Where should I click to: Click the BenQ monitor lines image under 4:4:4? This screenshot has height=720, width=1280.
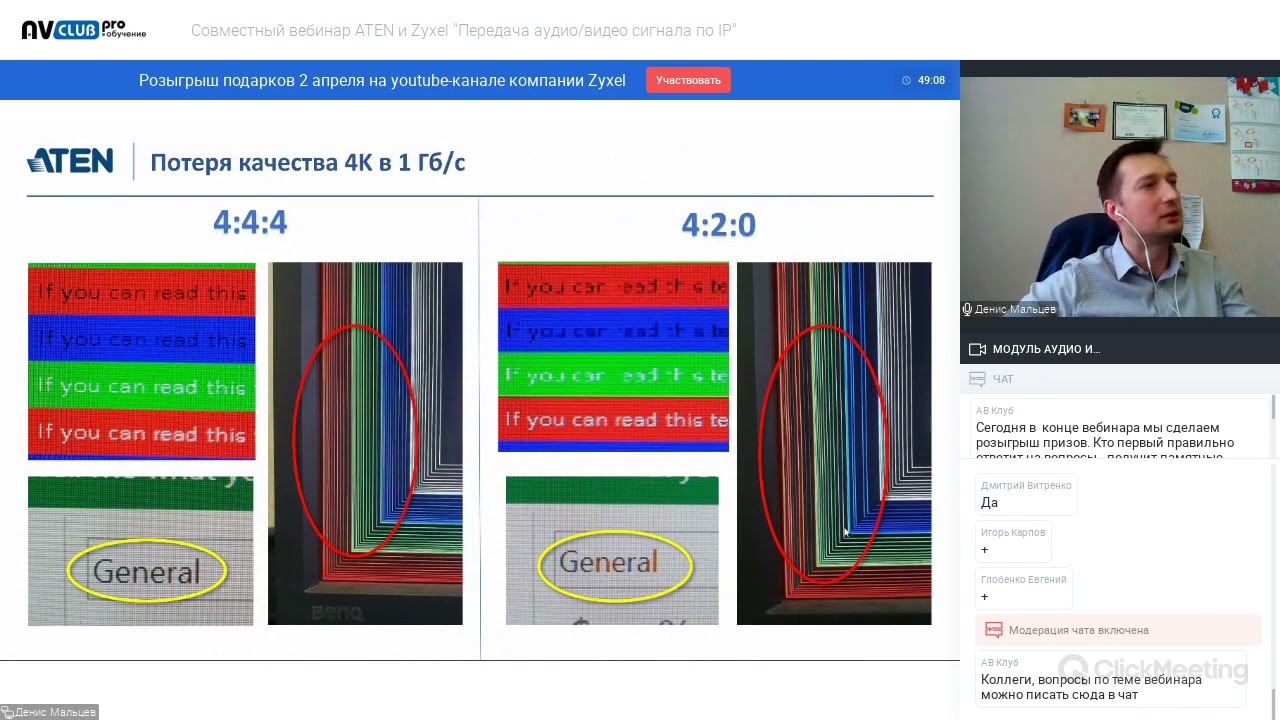point(365,443)
